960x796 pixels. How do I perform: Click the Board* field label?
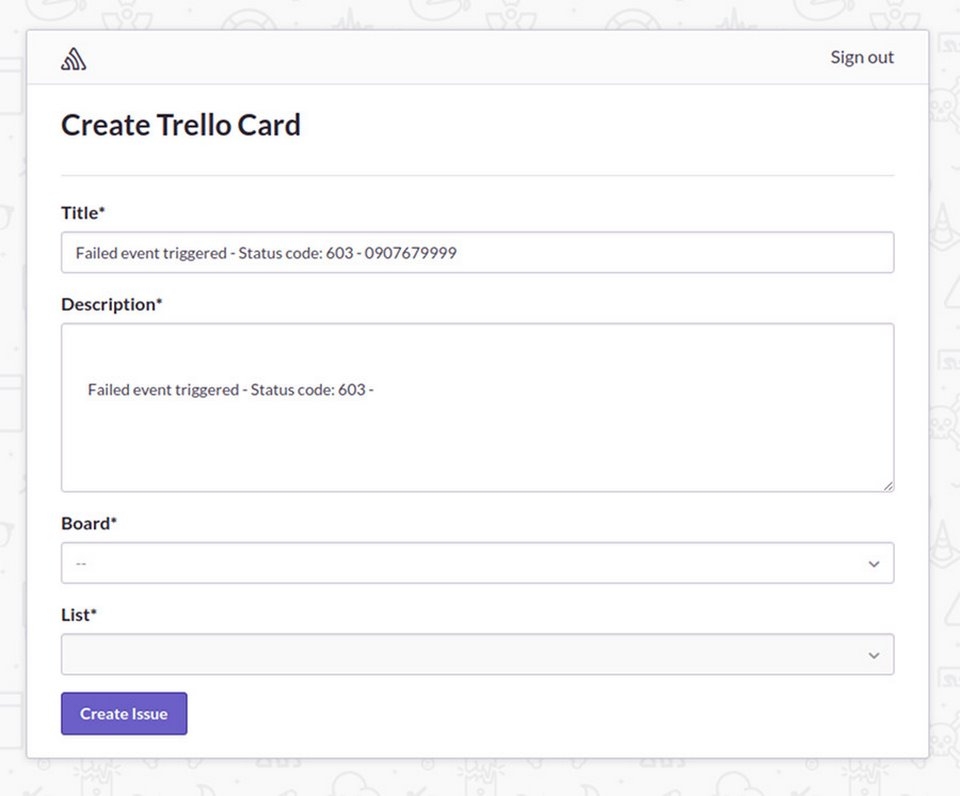click(89, 523)
